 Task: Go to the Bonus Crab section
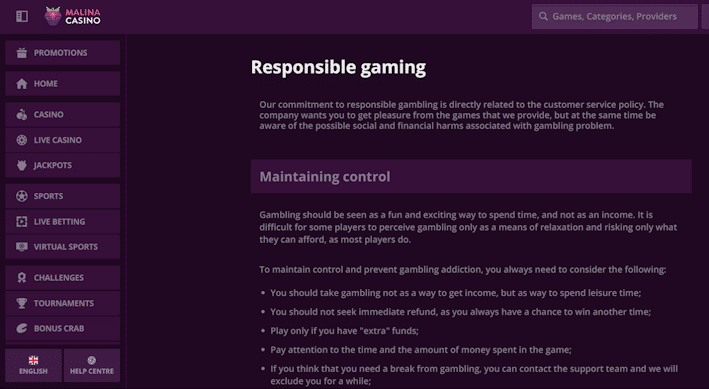(63, 328)
